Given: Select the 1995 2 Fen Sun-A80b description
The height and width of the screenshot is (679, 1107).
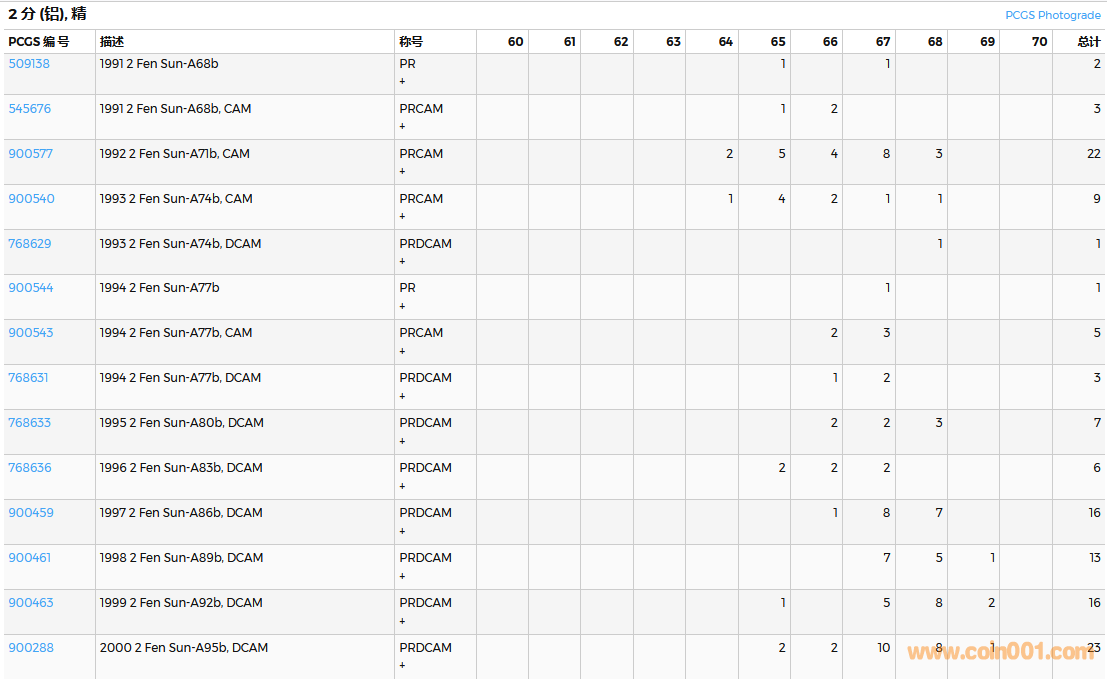Looking at the screenshot, I should [x=181, y=423].
